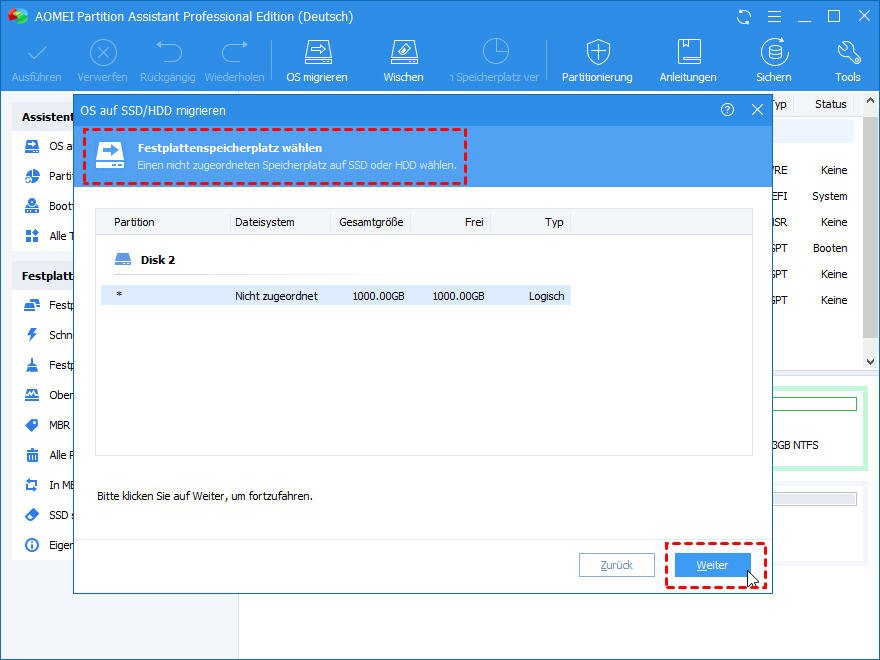Click the System status cell in main window
This screenshot has width=880, height=660.
(829, 196)
